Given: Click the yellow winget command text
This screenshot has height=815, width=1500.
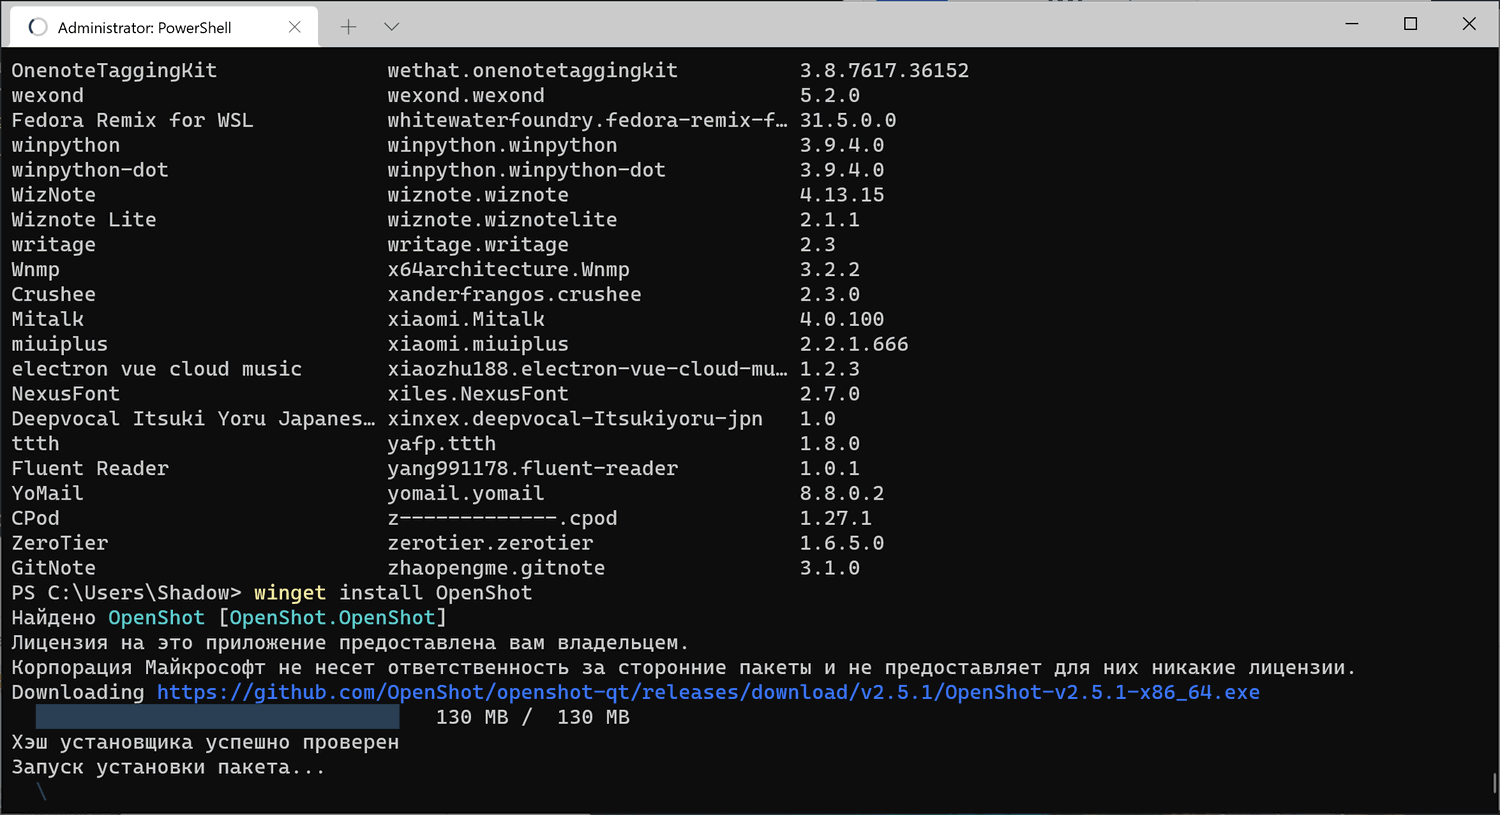Looking at the screenshot, I should coord(290,593).
